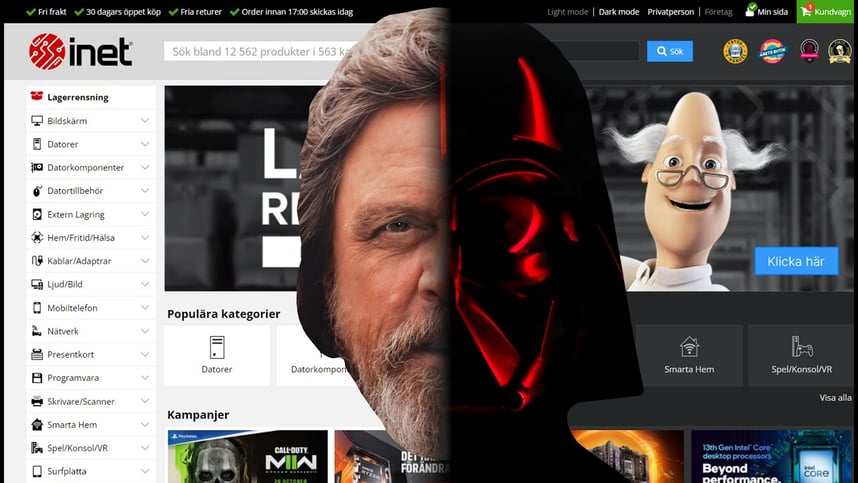858x483 pixels.
Task: Click the Presentkort gift card icon
Action: (37, 354)
